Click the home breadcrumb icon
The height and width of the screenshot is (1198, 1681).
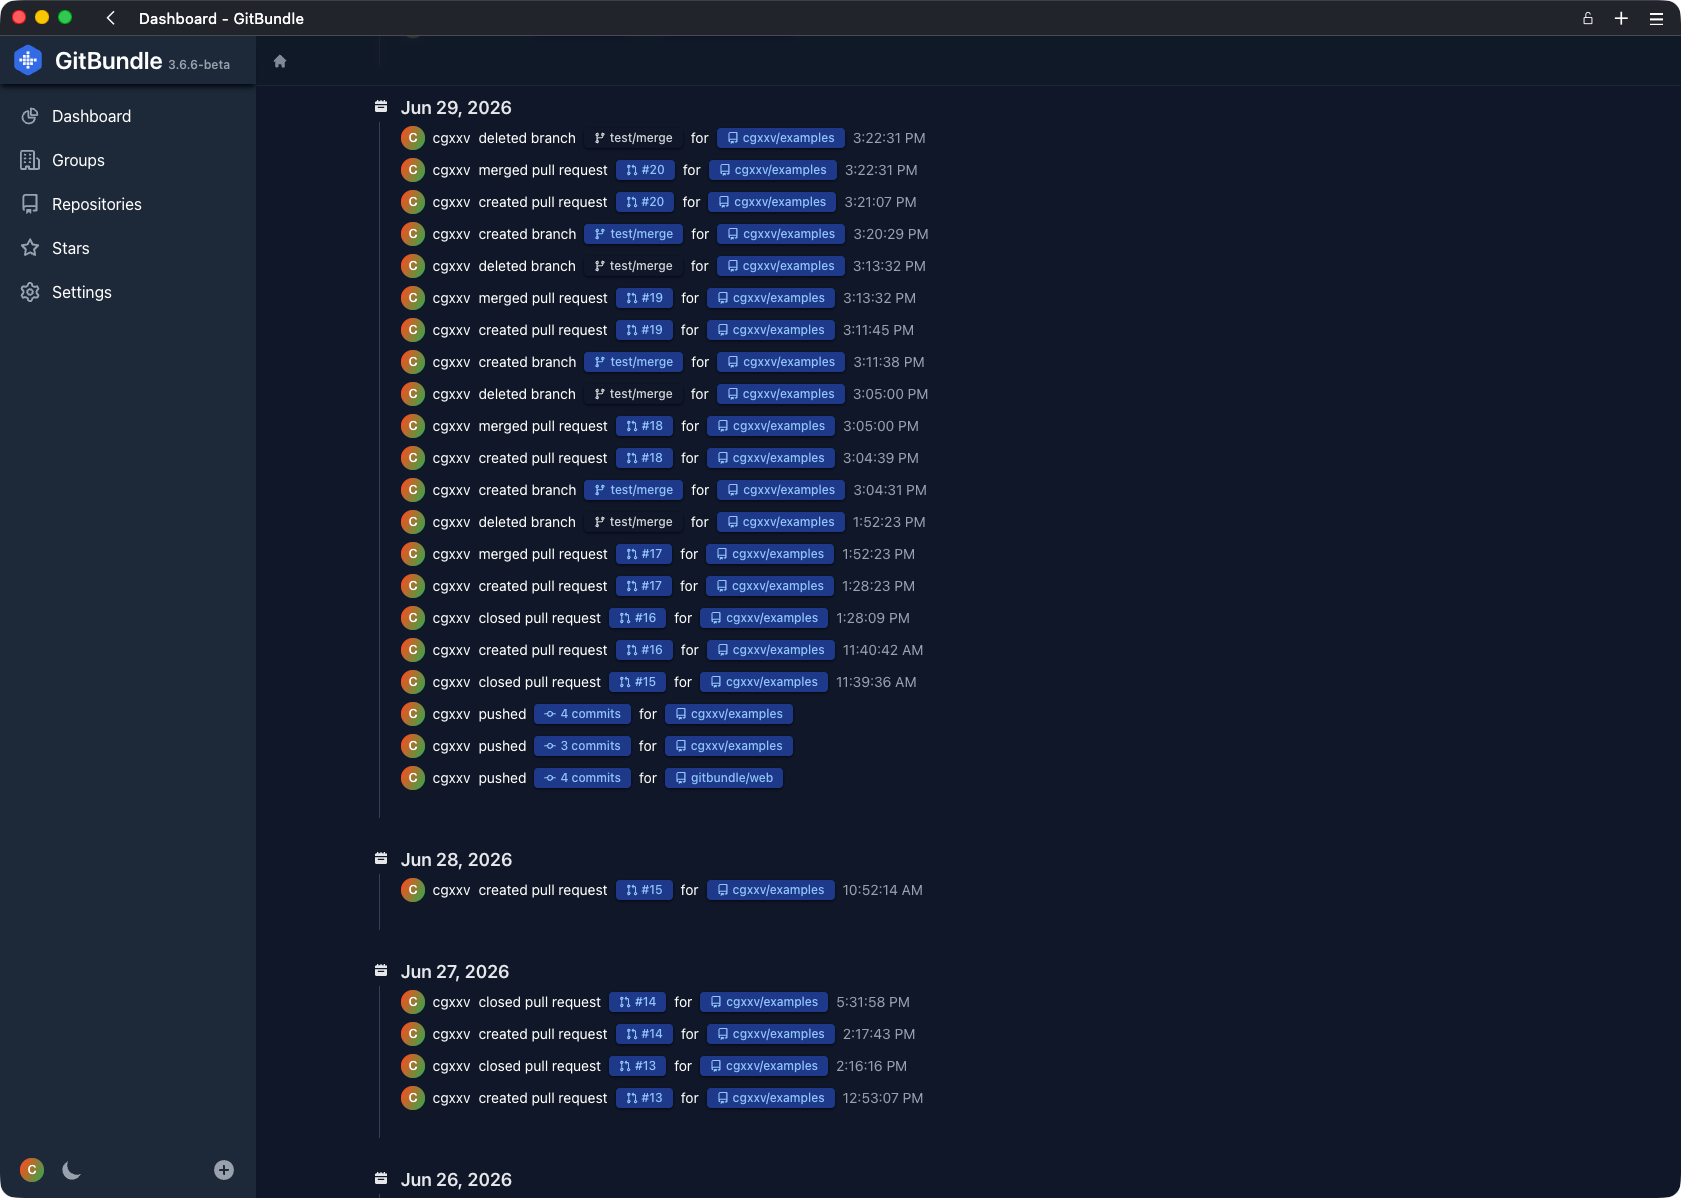point(280,61)
